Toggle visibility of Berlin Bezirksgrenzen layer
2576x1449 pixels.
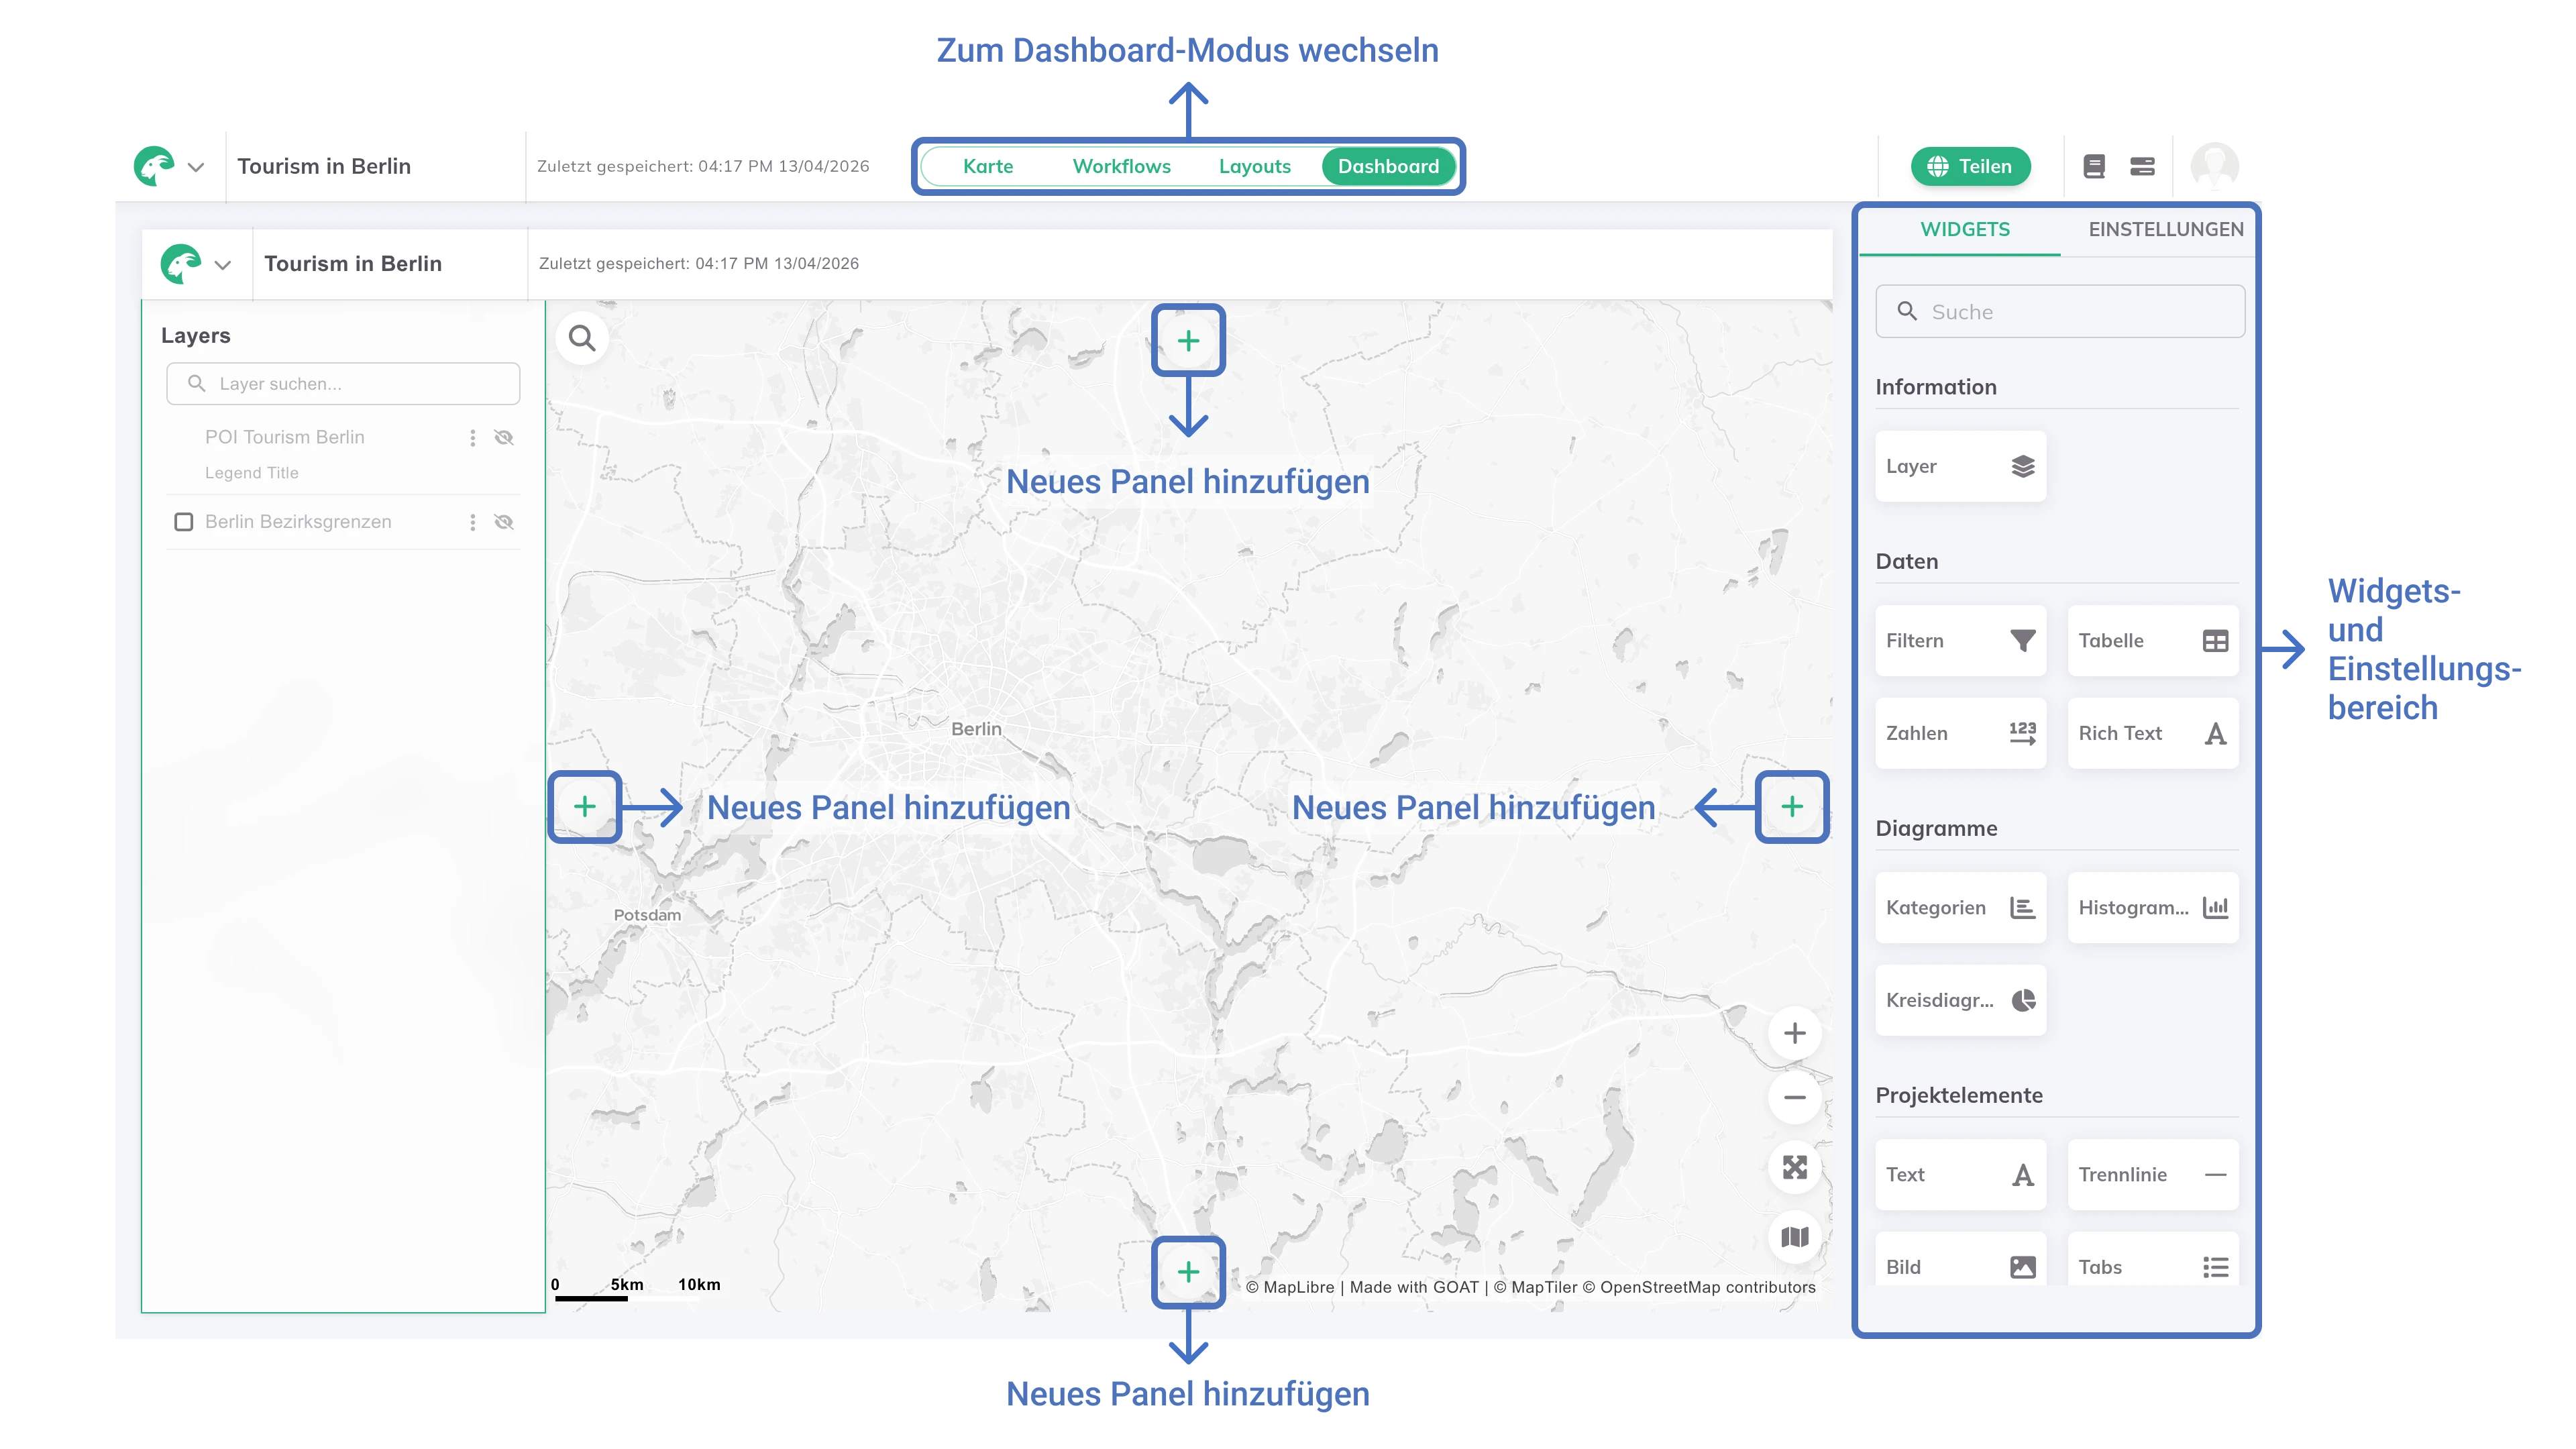(504, 522)
